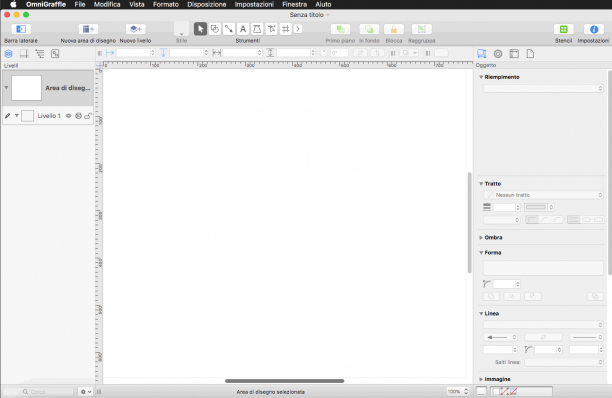Image resolution: width=612 pixels, height=398 pixels.
Task: Select the Text tool
Action: click(x=243, y=29)
